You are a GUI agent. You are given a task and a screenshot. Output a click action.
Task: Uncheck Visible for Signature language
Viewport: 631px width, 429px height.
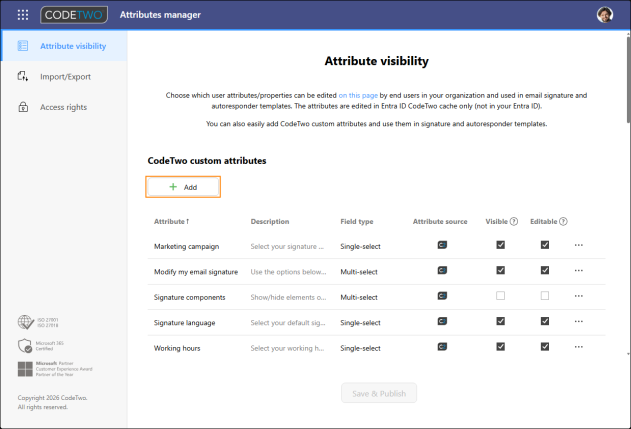(501, 321)
